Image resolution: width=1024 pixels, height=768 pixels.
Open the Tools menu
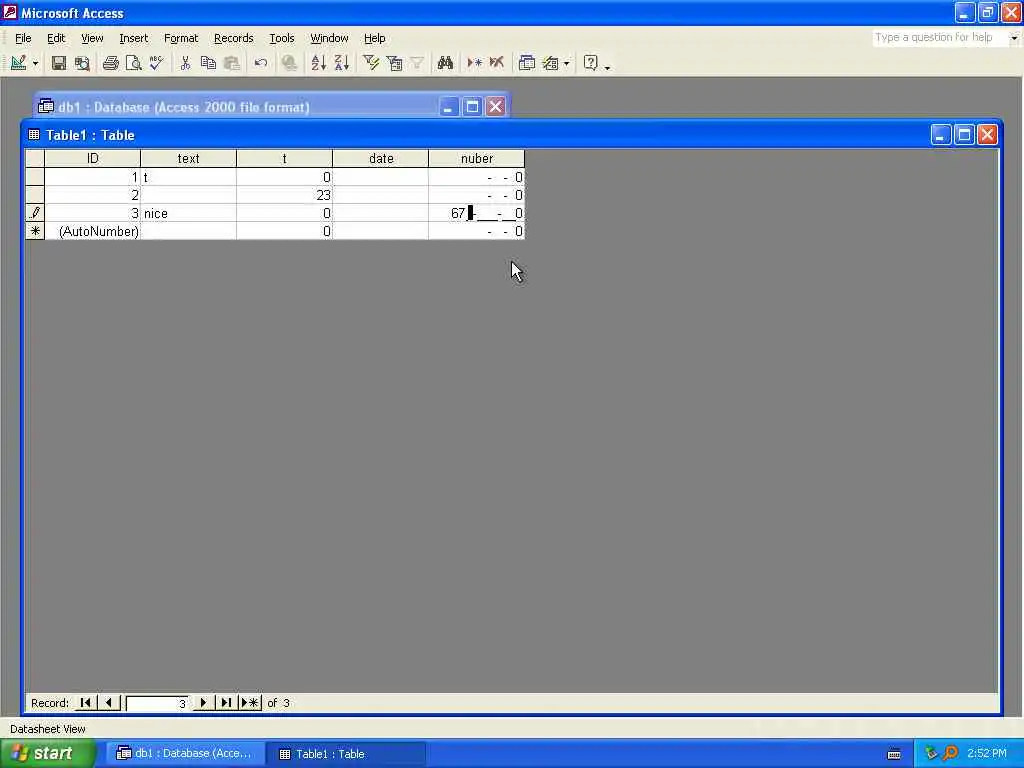tap(282, 38)
